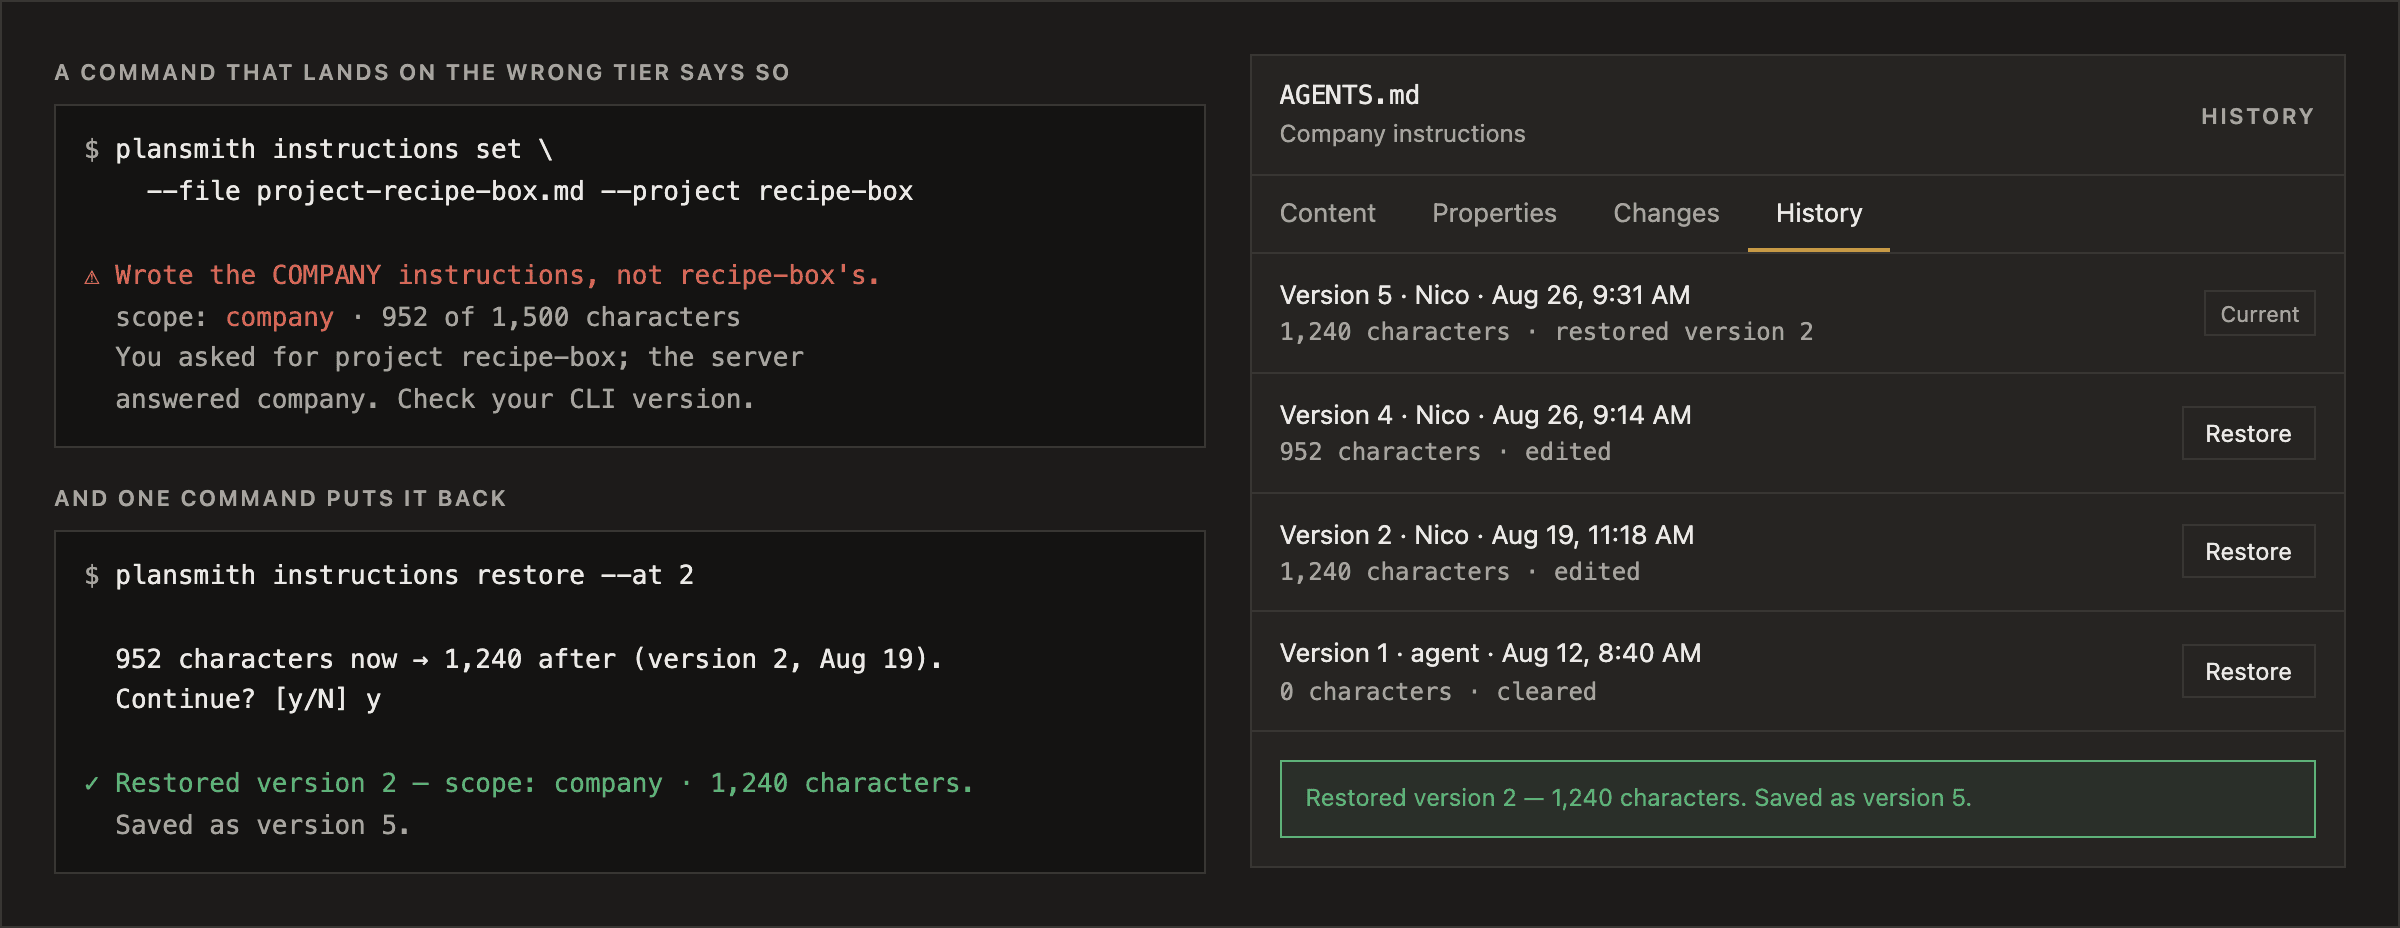This screenshot has height=928, width=2400.
Task: Click the '0 characters · cleared' detail
Action: coord(1437,692)
